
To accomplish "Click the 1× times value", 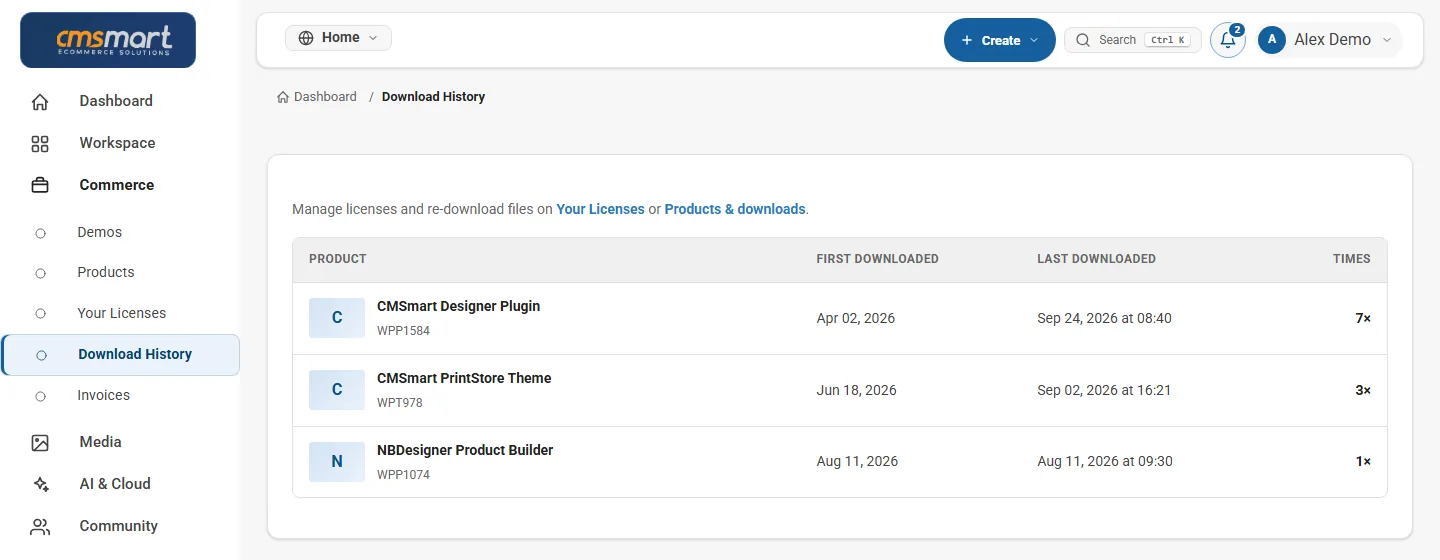I will [x=1363, y=462].
